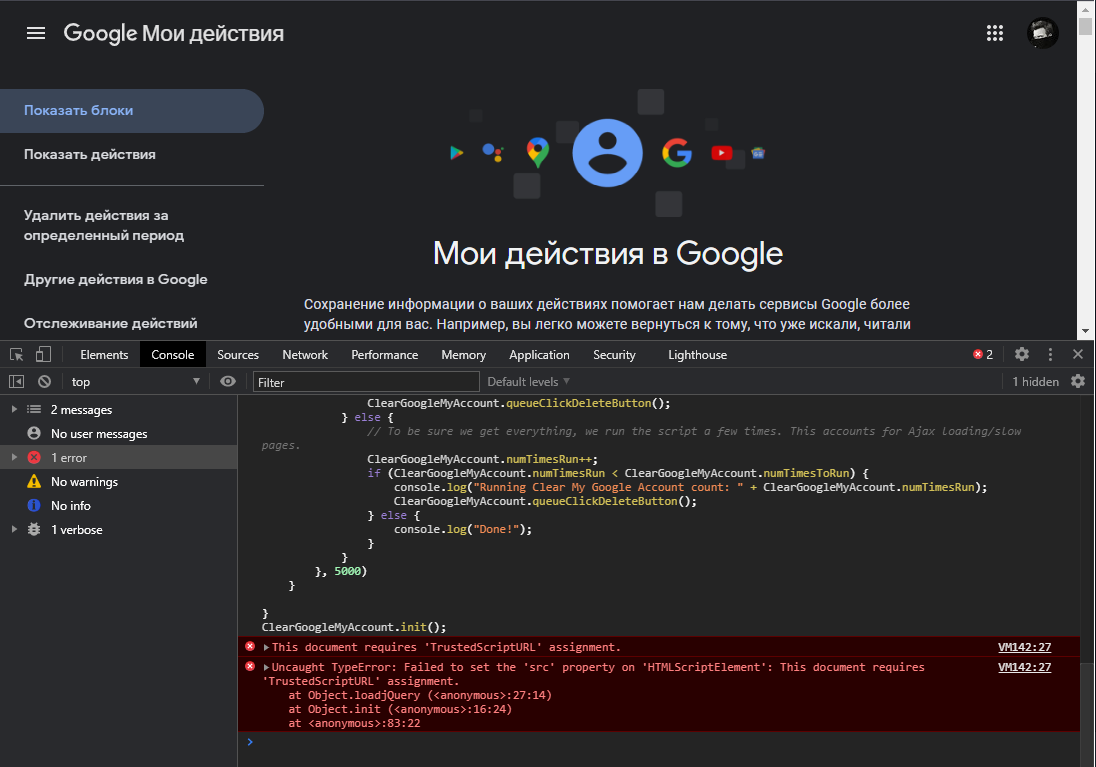Open first VM142:27 source link
The width and height of the screenshot is (1096, 767).
(x=1024, y=647)
